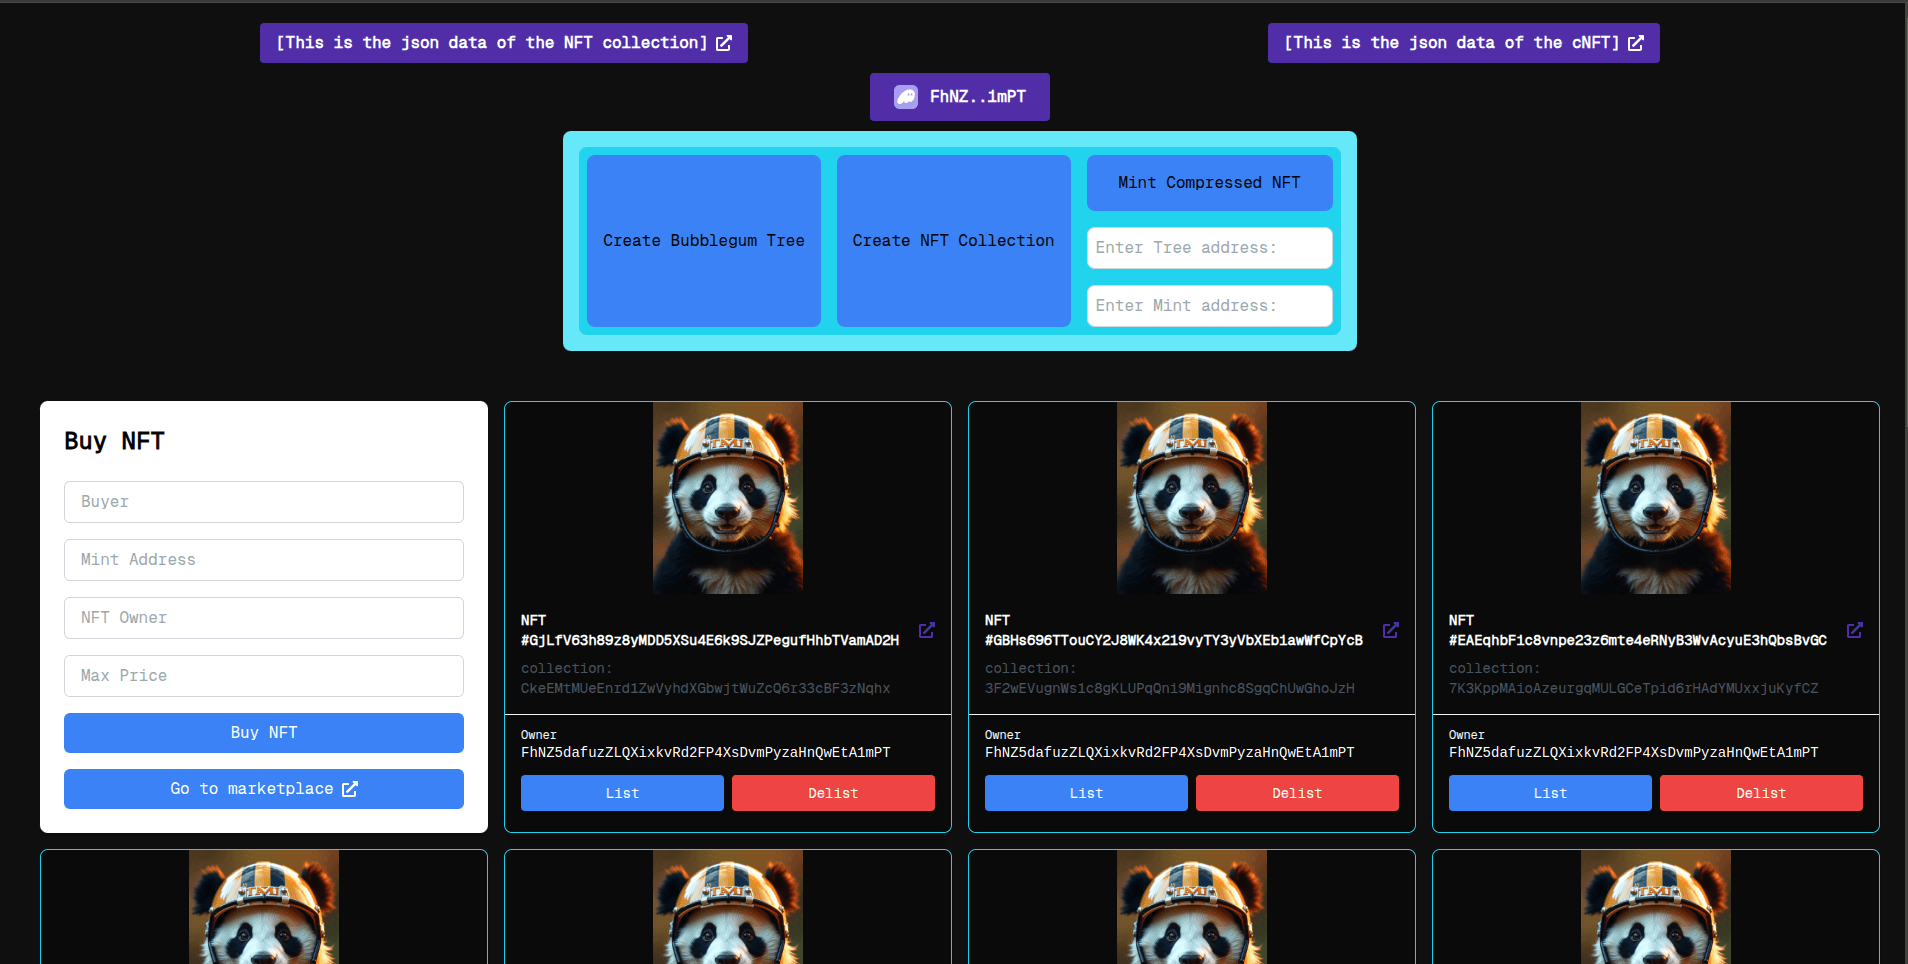Focus the Max Price input field
This screenshot has height=964, width=1908.
click(x=263, y=675)
